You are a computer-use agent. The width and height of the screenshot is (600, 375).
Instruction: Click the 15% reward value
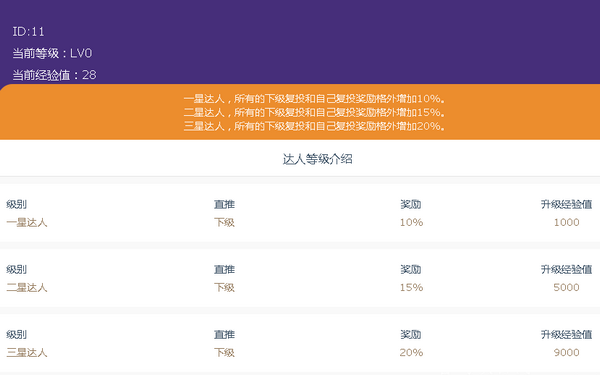click(x=411, y=287)
